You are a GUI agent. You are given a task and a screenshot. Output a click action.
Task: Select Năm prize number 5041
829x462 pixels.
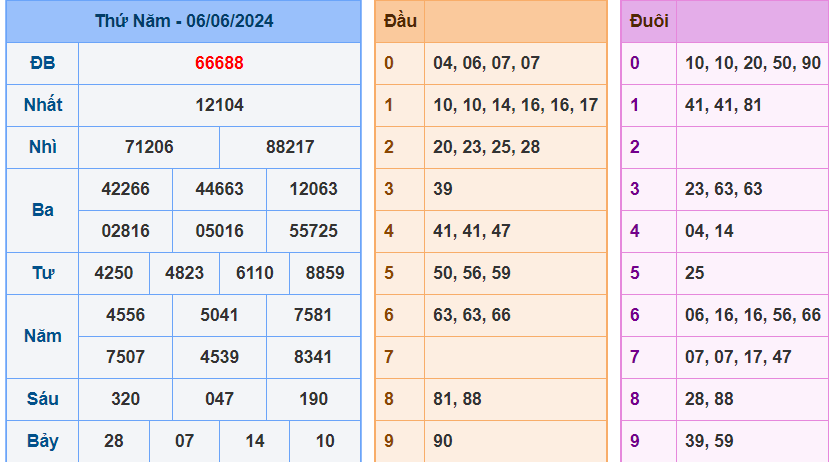click(x=219, y=315)
